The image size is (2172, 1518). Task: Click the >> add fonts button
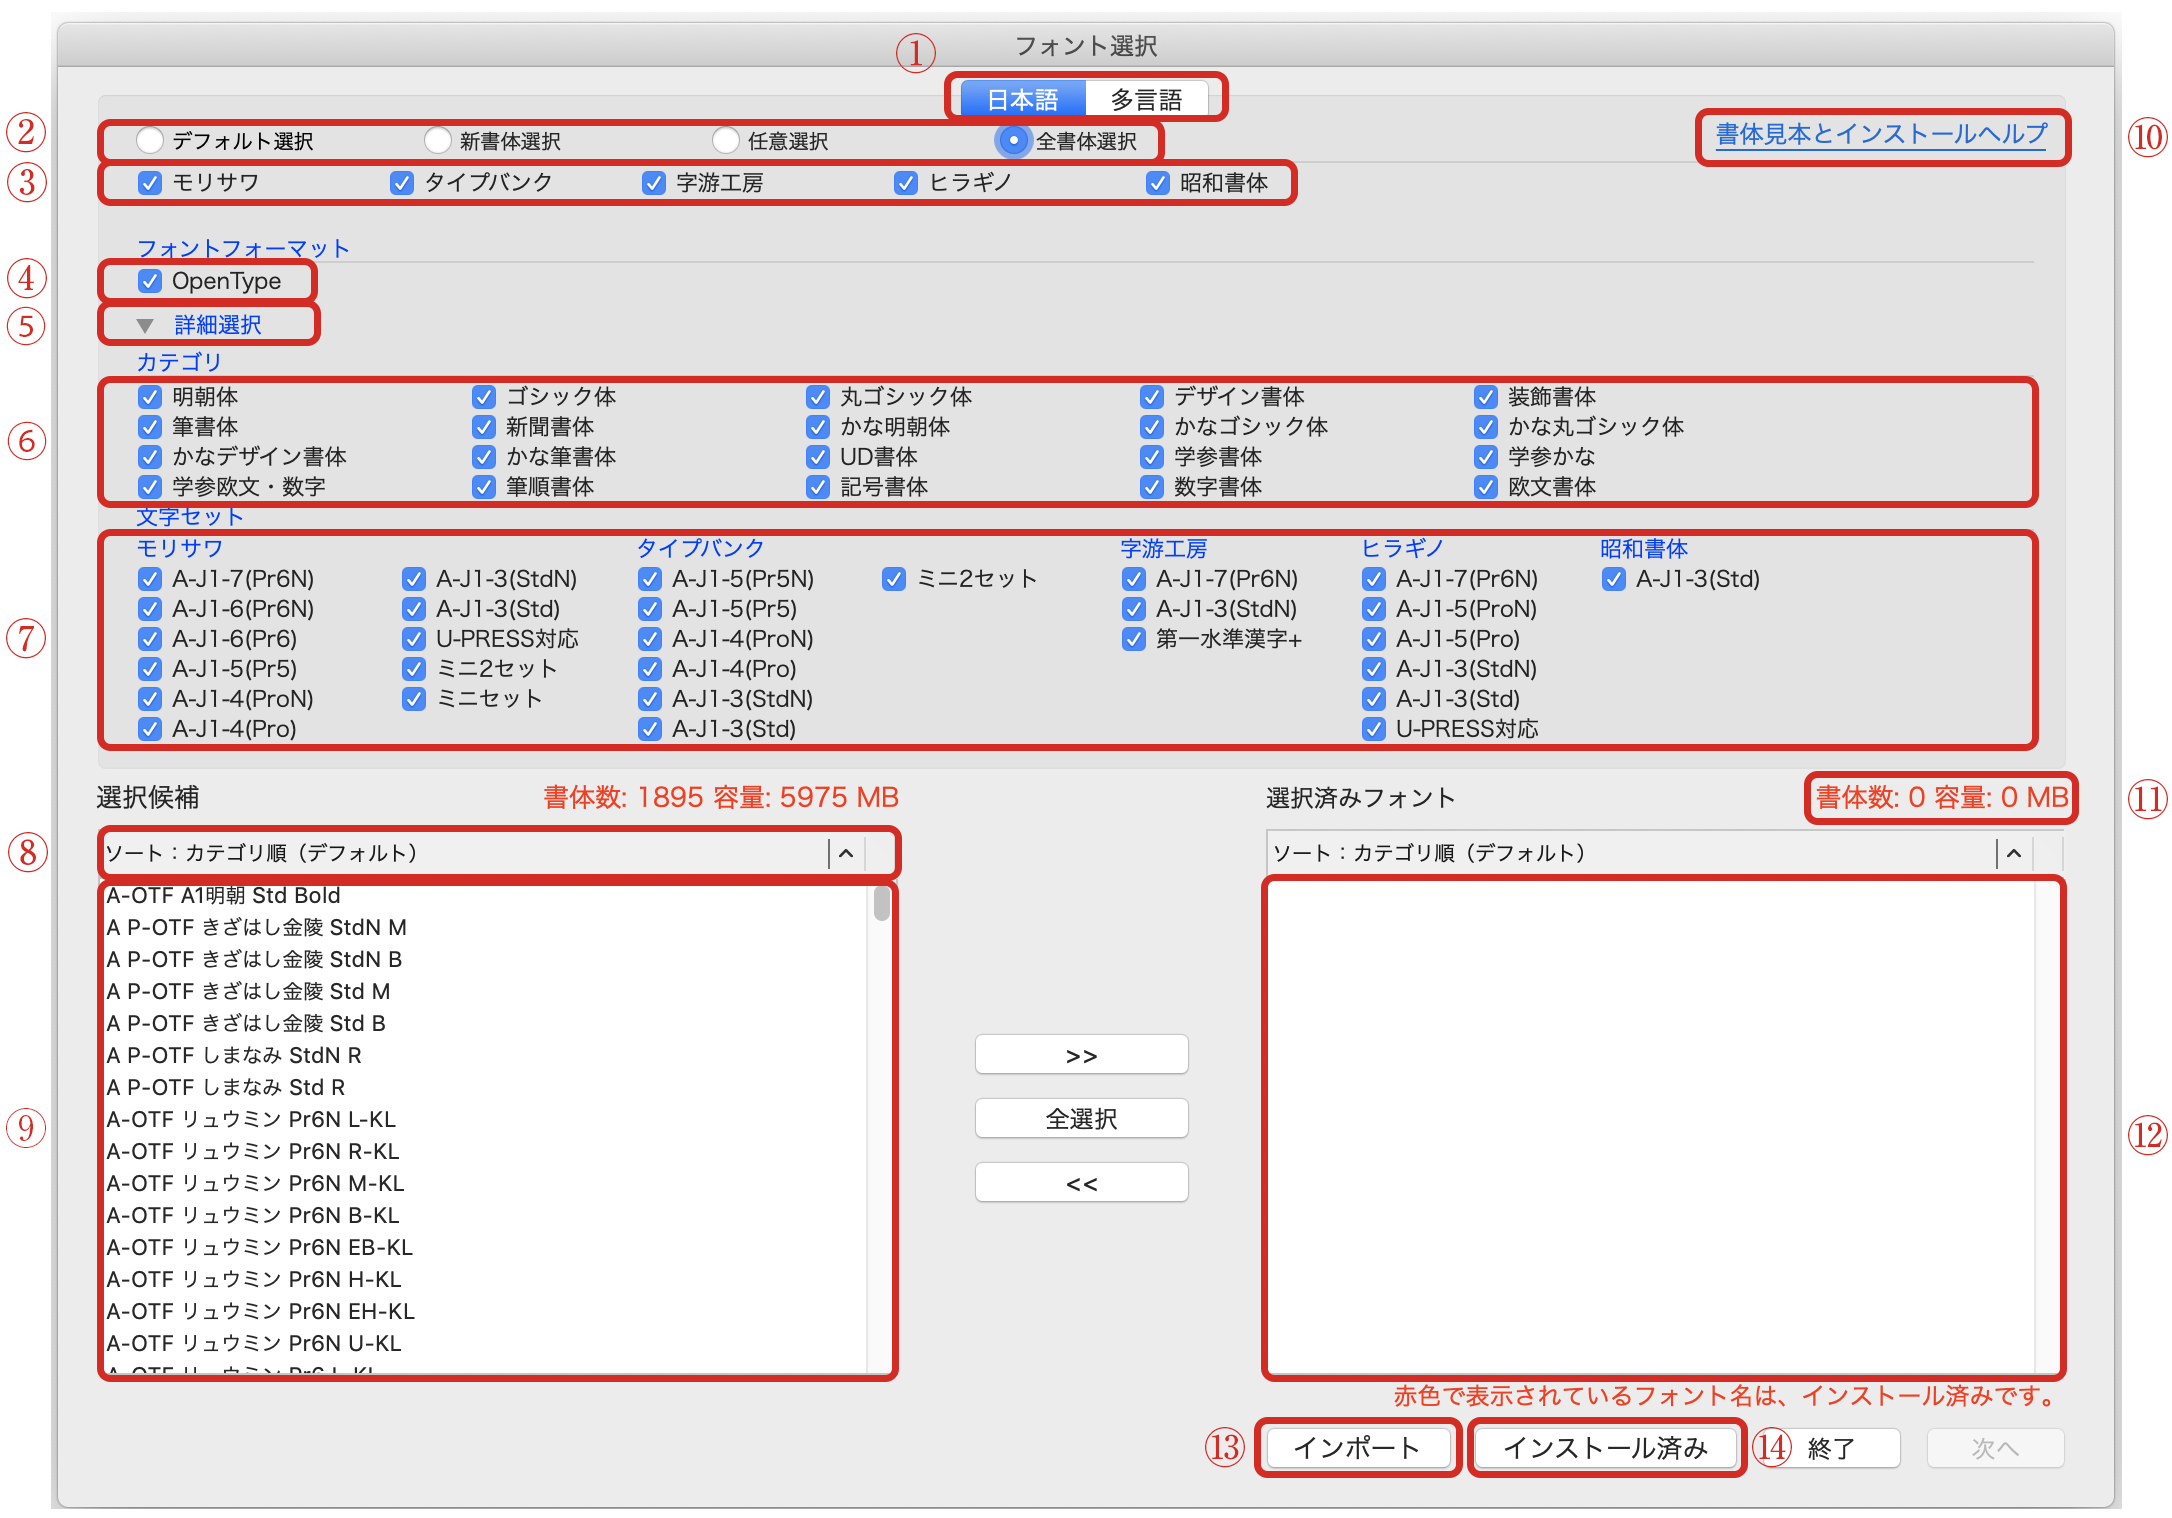click(x=1082, y=1056)
